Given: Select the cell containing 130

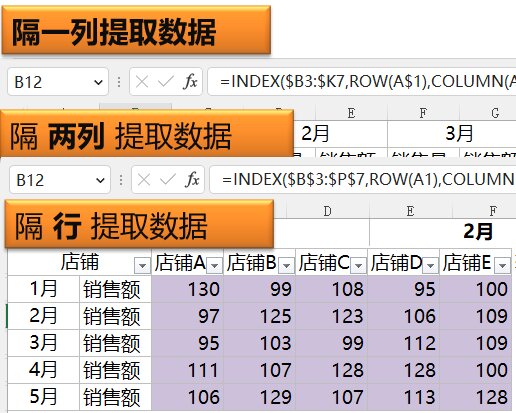Looking at the screenshot, I should [187, 289].
